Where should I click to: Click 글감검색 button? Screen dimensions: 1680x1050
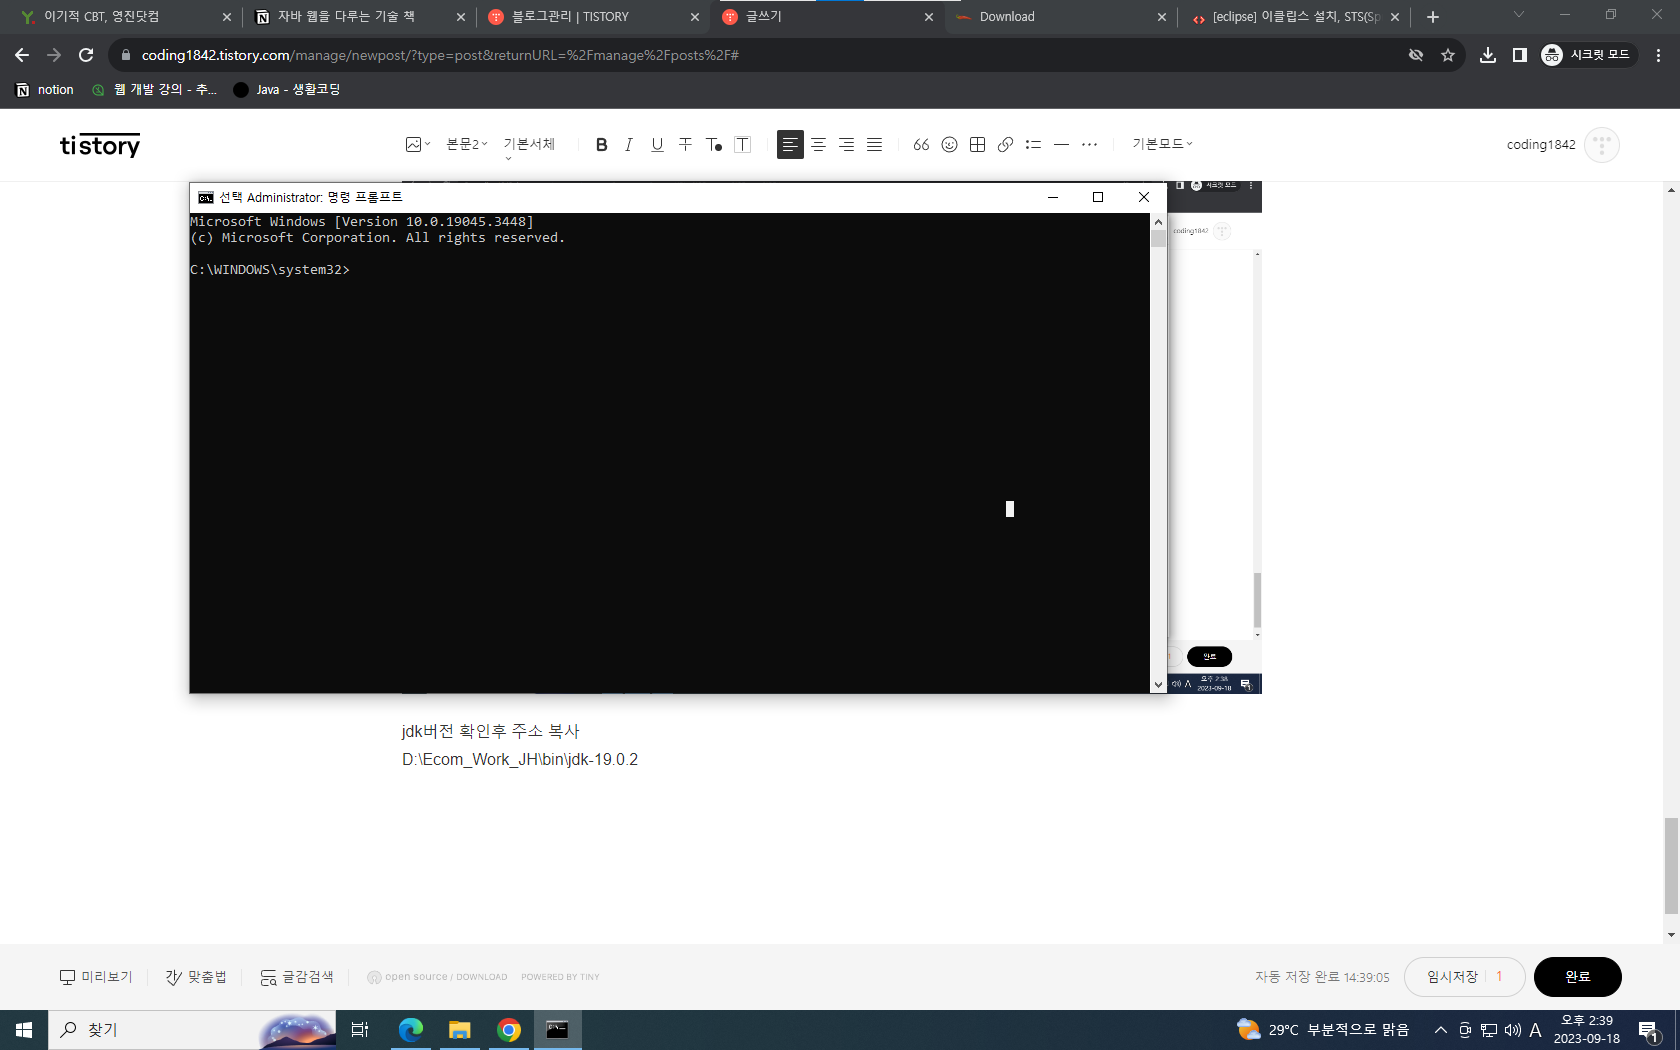pyautogui.click(x=297, y=977)
